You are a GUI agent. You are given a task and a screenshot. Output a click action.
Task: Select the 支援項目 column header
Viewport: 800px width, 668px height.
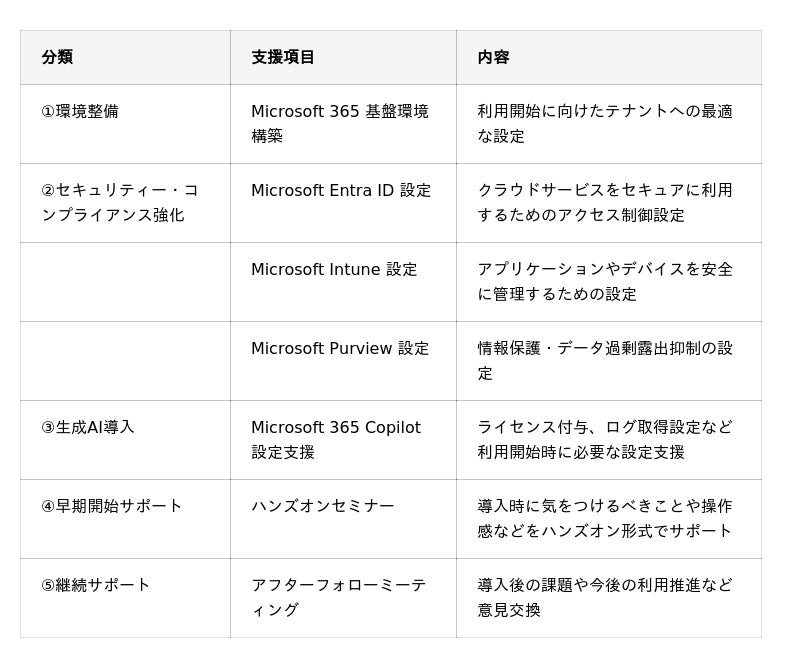pyautogui.click(x=283, y=57)
